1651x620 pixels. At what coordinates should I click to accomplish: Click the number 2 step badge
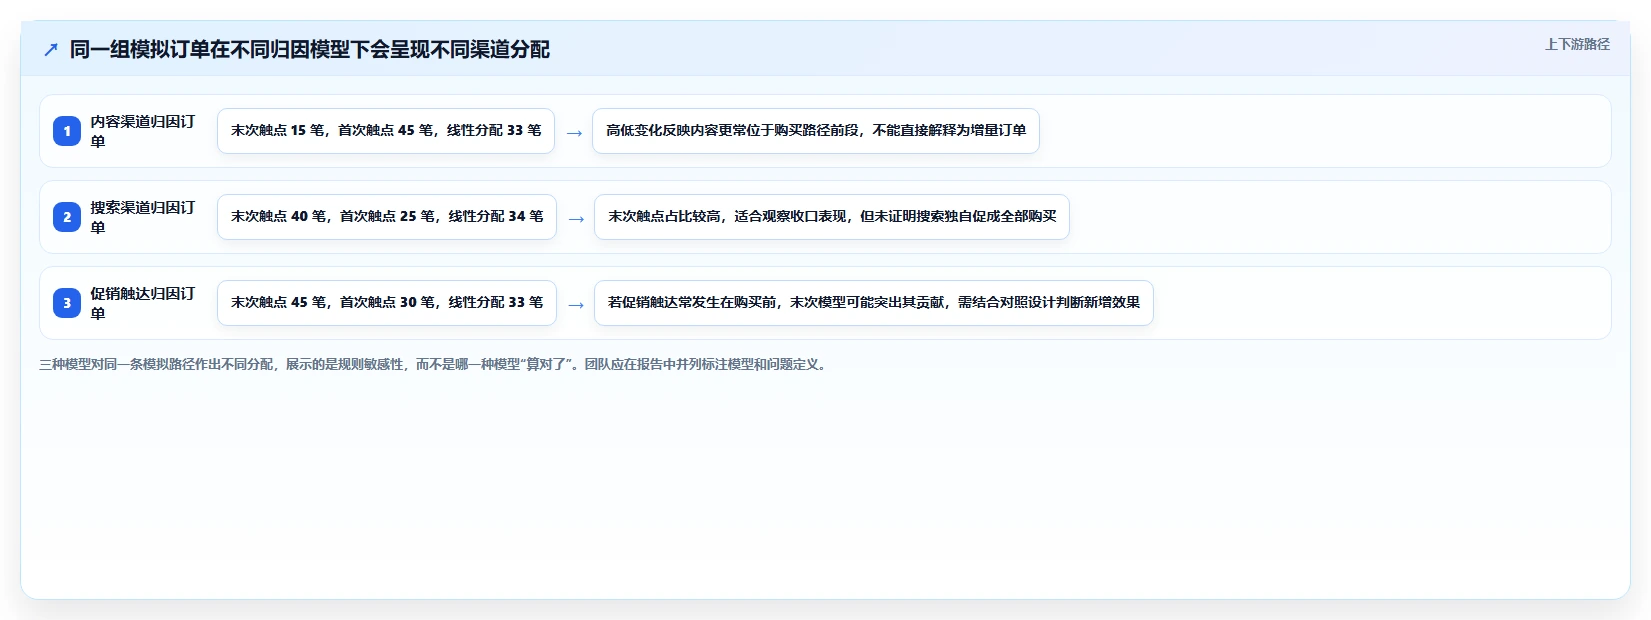pos(67,217)
